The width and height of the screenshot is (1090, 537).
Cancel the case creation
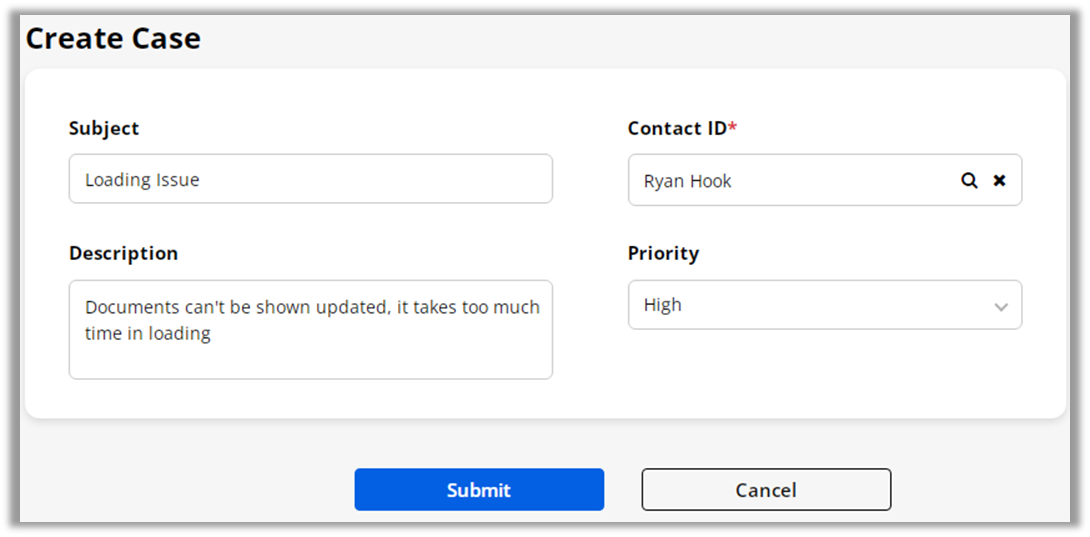pos(766,490)
